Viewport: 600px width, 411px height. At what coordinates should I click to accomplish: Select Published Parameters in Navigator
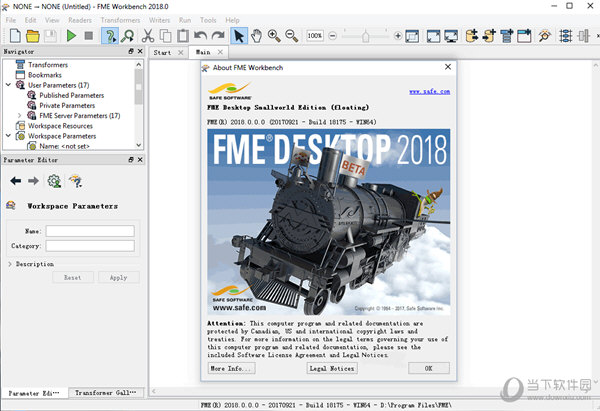pos(72,95)
